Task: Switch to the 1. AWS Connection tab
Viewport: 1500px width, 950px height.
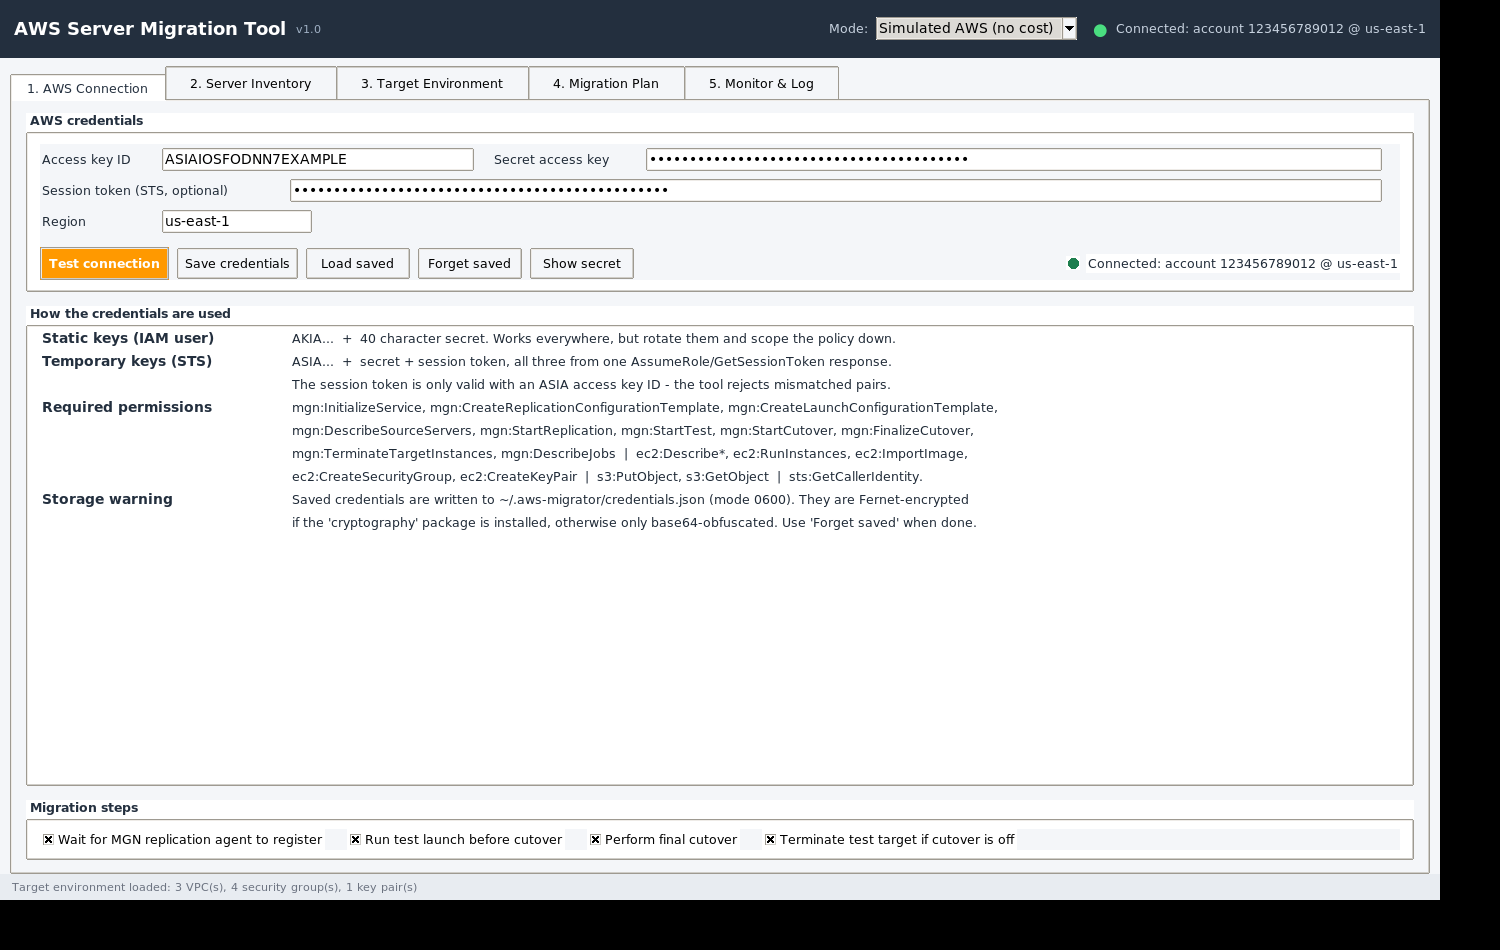Action: pyautogui.click(x=88, y=88)
